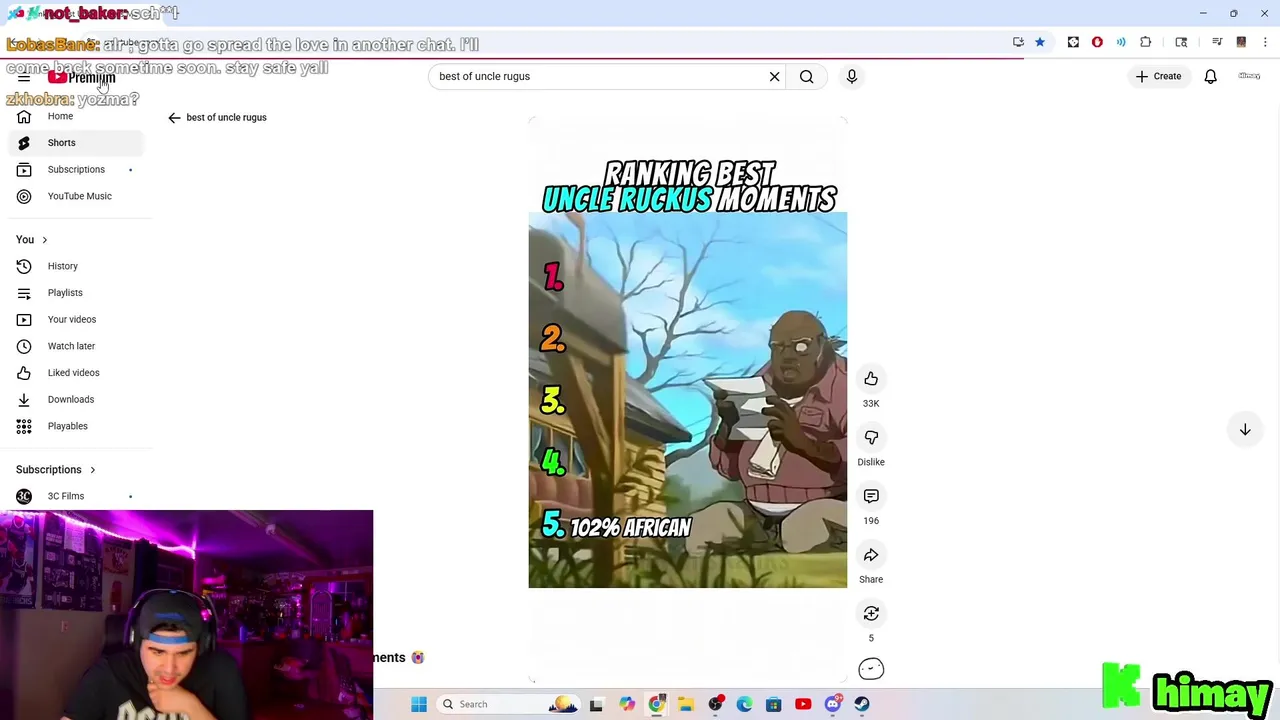Open the YouTube account avatar menu
This screenshot has width=1280, height=720.
[1249, 76]
